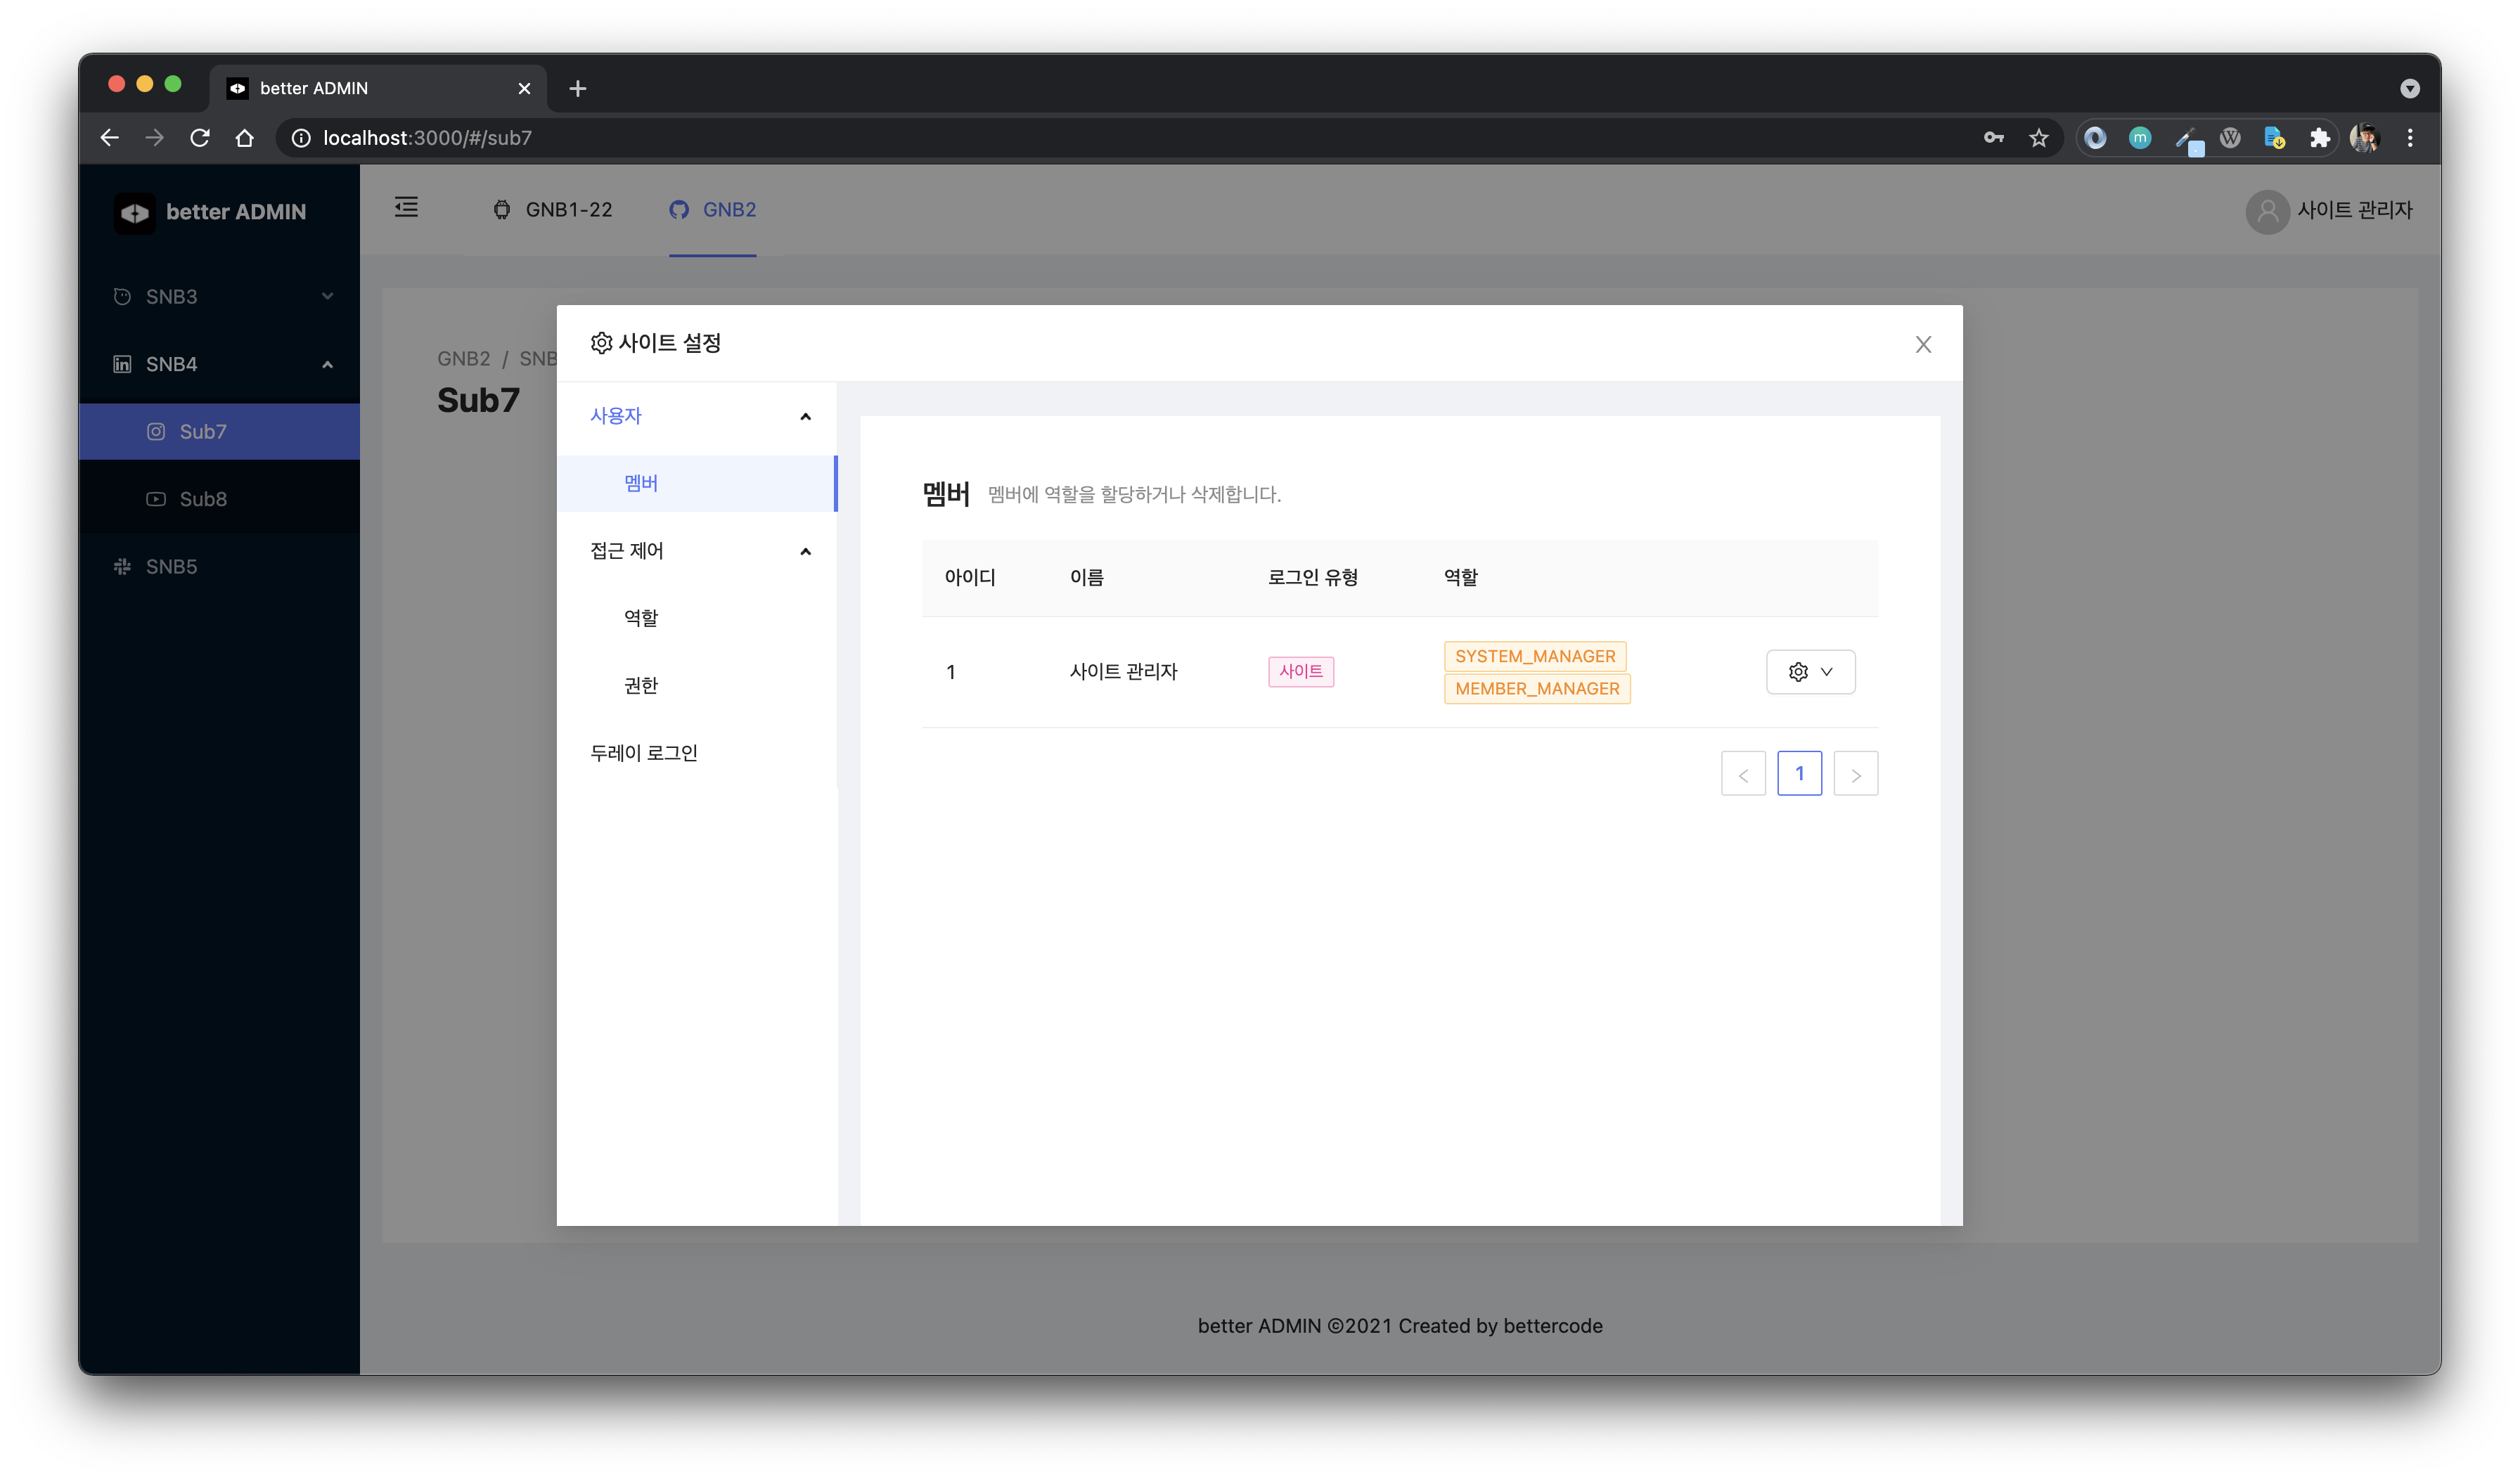Viewport: 2520px width, 1479px height.
Task: Click the video icon beside Sub8
Action: click(156, 499)
